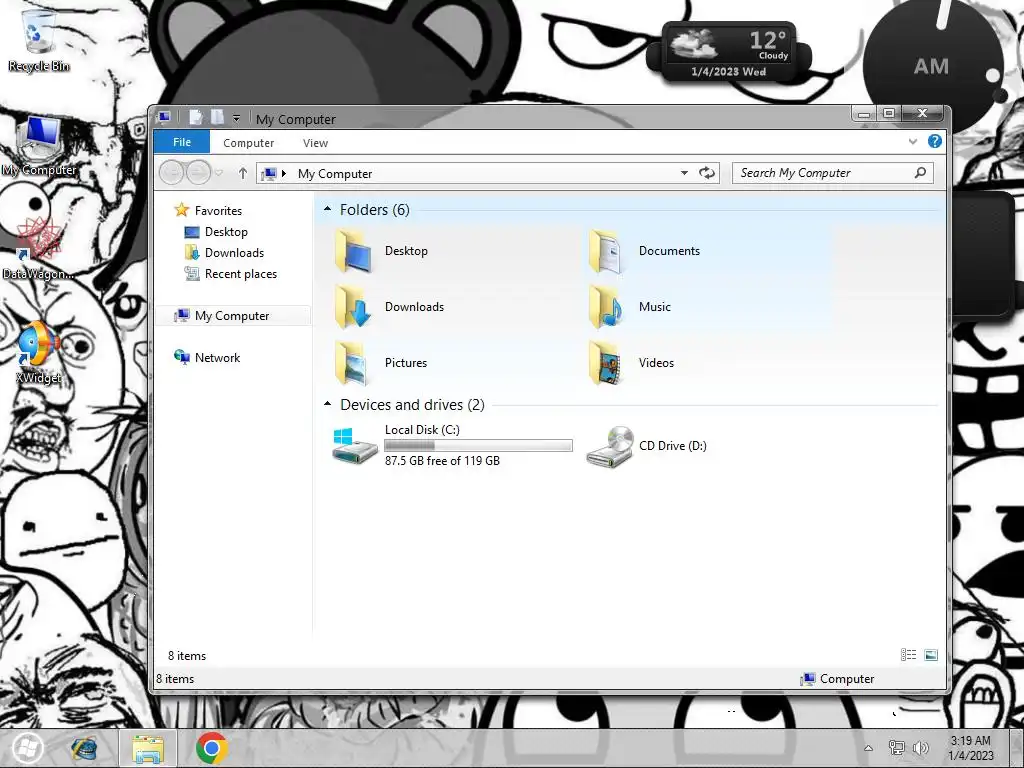1024x768 pixels.
Task: Open the Desktop folder in Folders group
Action: (x=354, y=251)
